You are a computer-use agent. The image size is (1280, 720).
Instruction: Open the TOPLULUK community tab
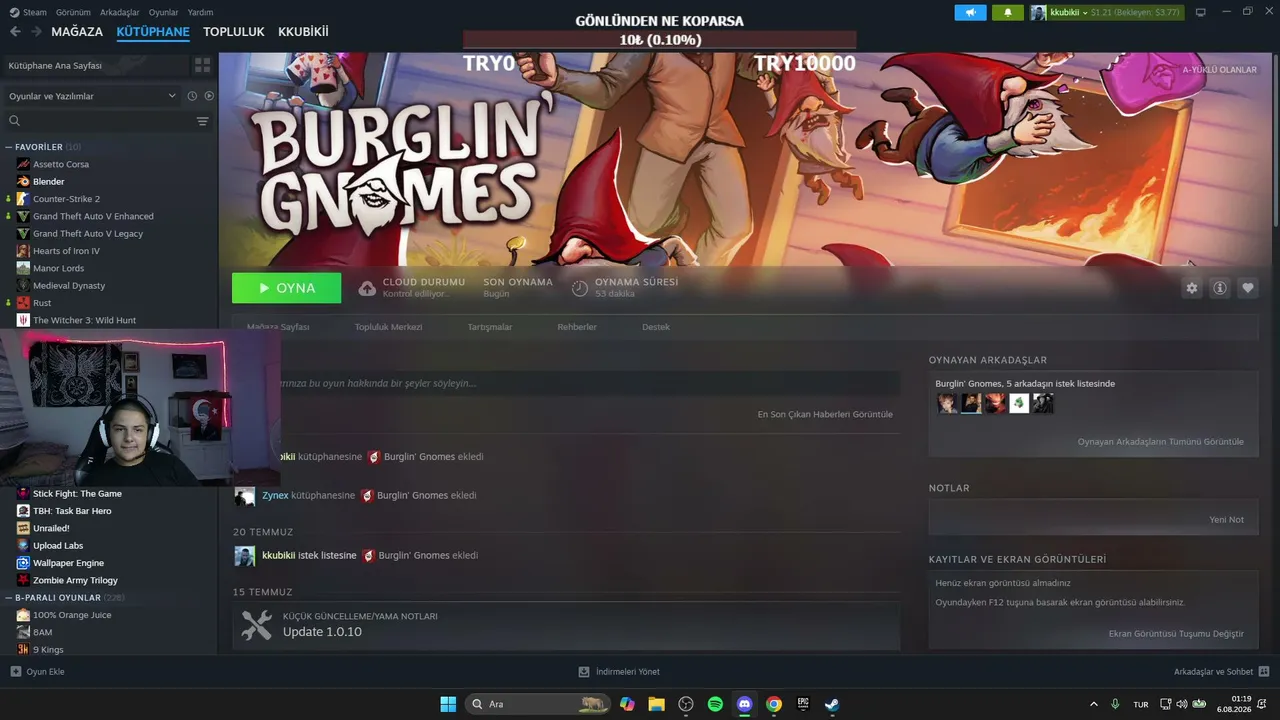(234, 32)
